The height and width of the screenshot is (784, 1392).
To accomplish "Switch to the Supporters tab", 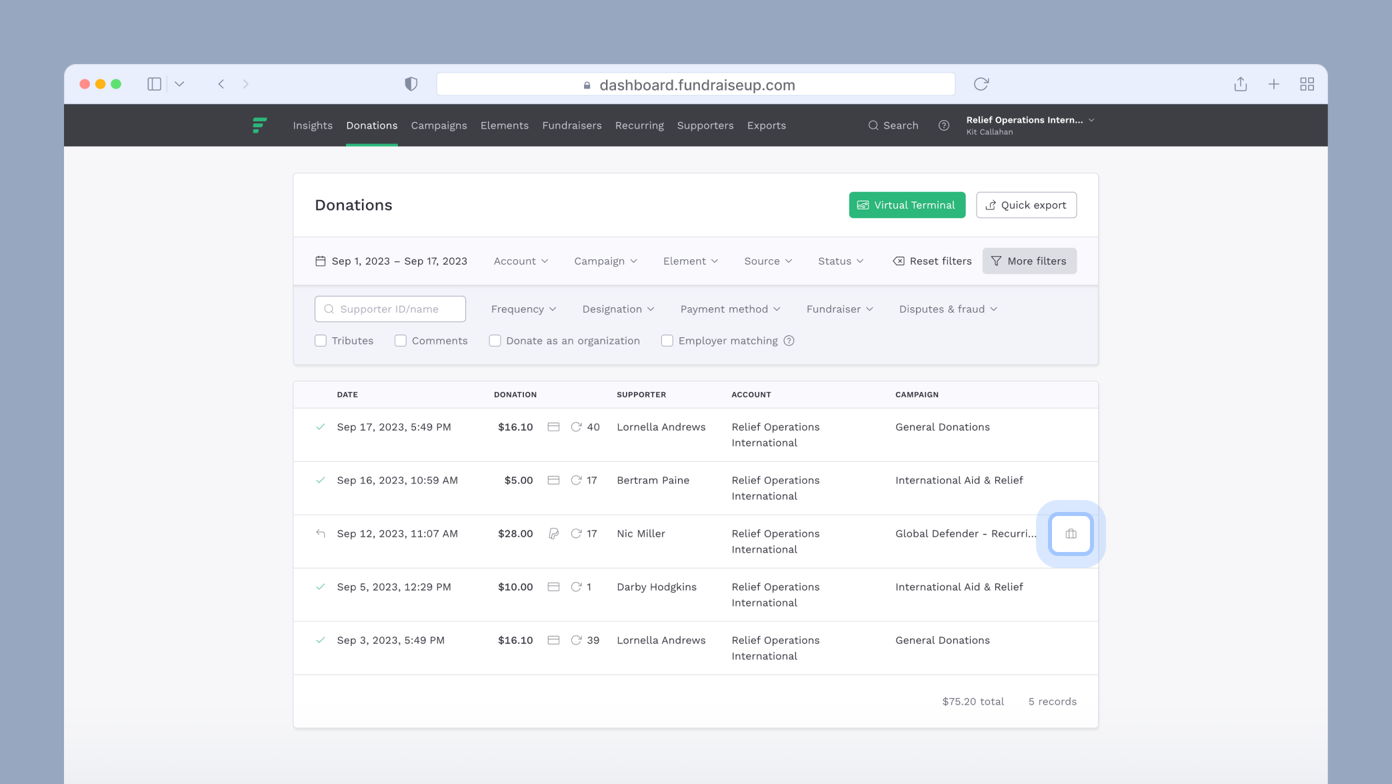I will pyautogui.click(x=705, y=125).
